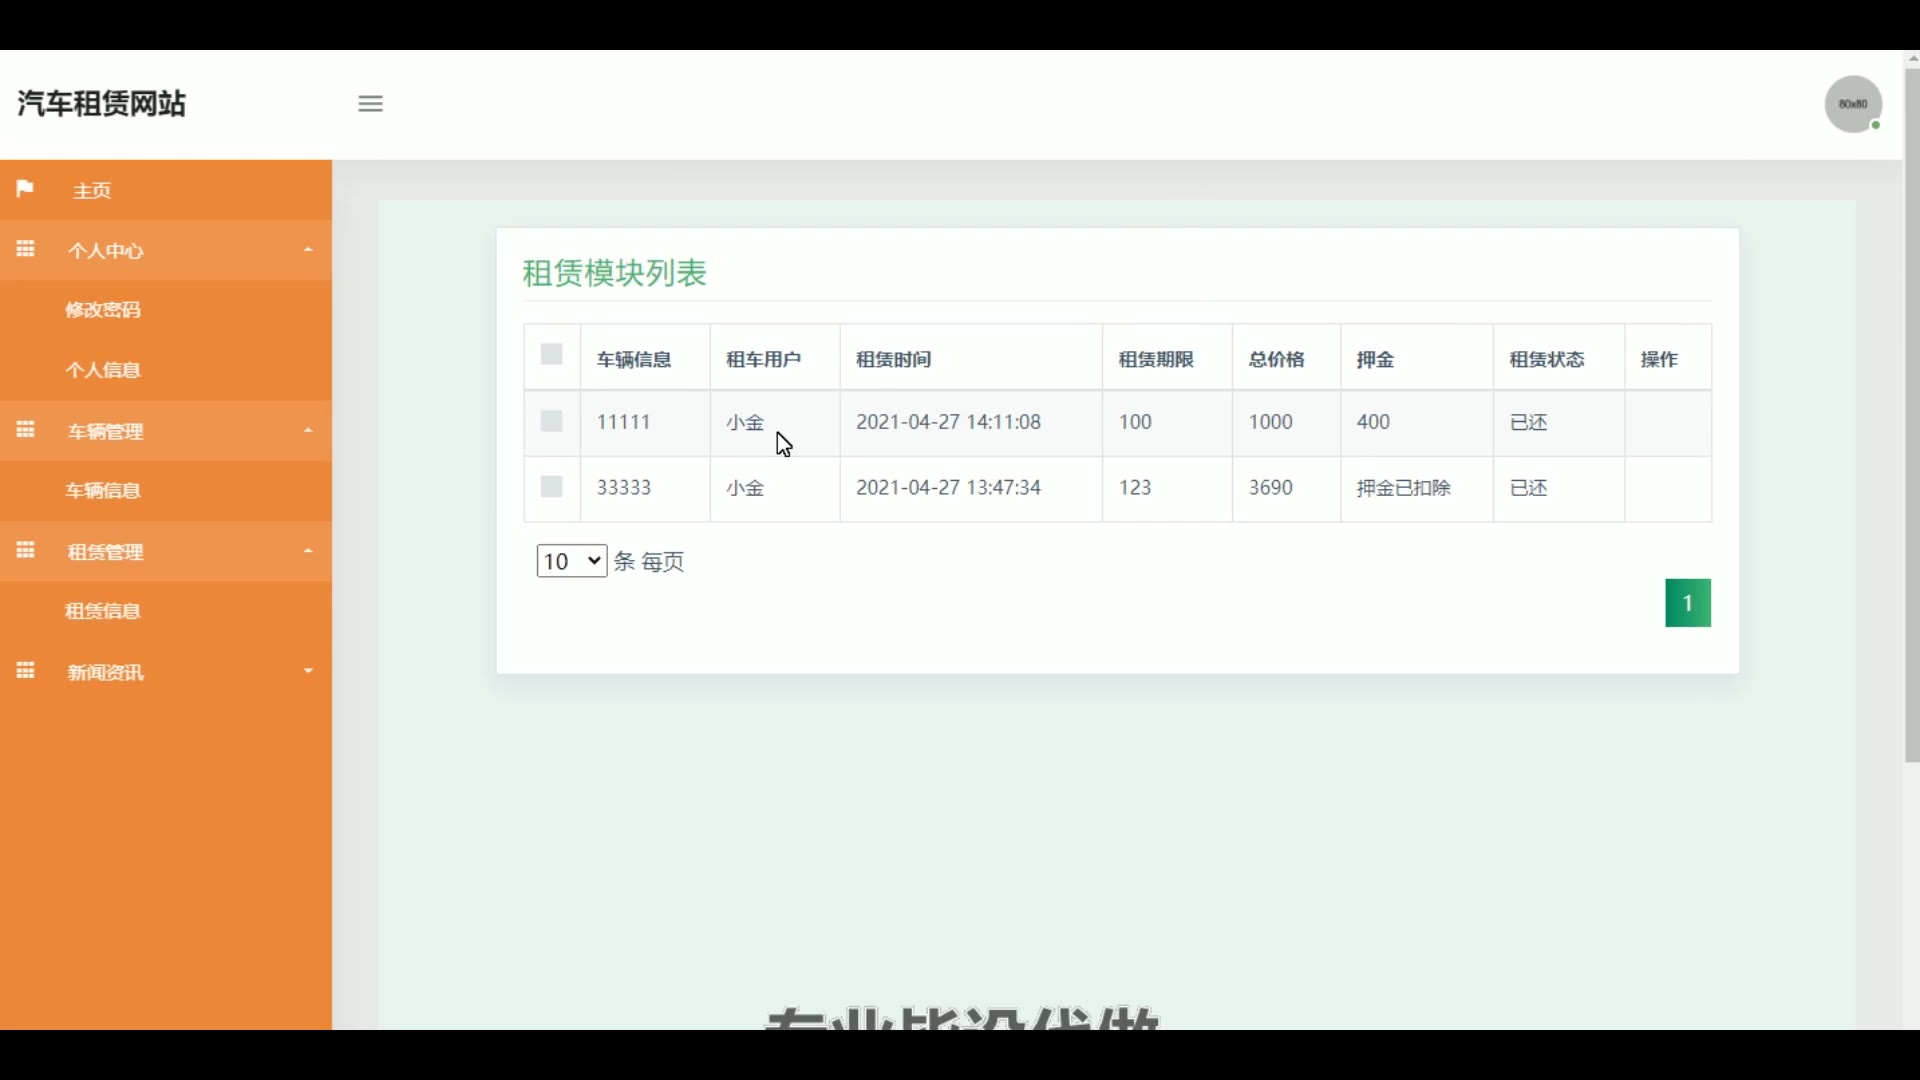Screen dimensions: 1920x1080
Task: Open 租赁信息 sidebar link
Action: (x=103, y=611)
